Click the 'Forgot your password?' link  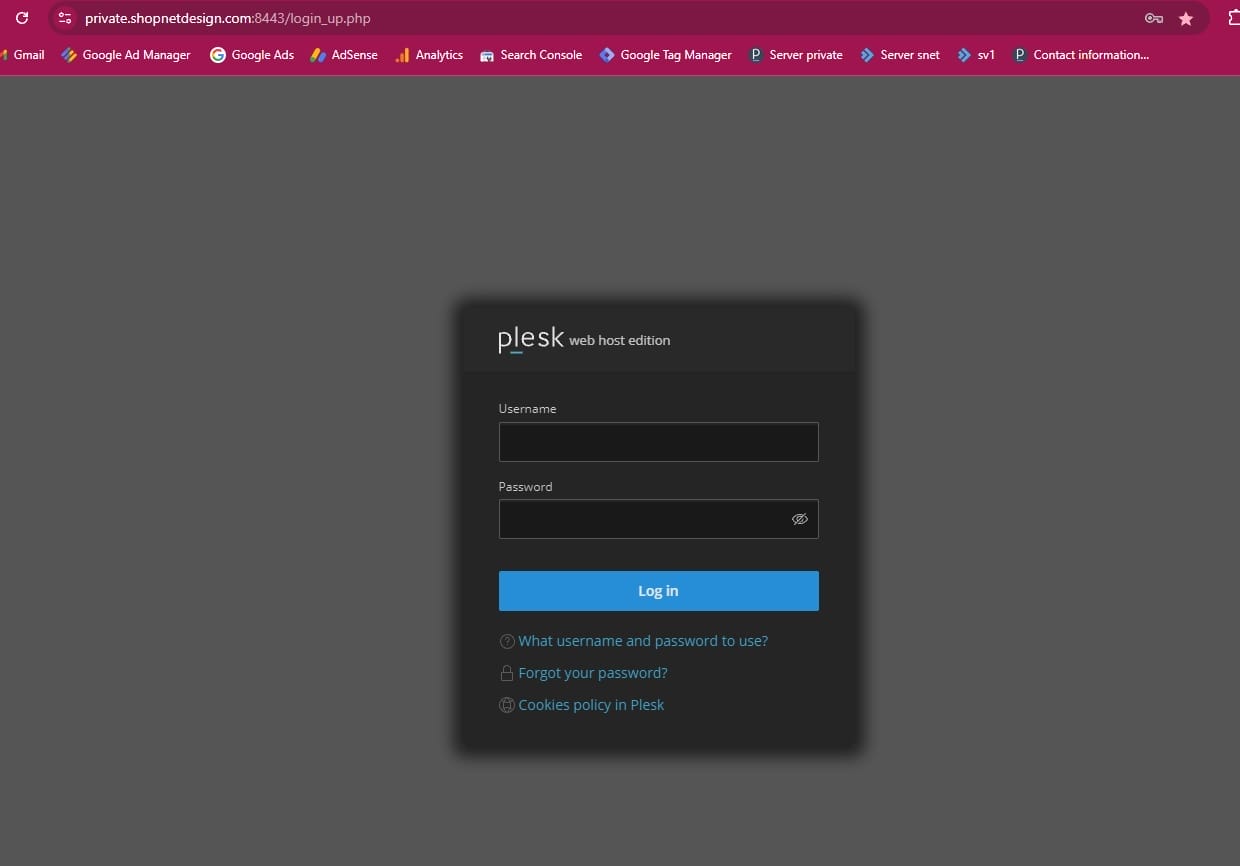click(x=593, y=673)
